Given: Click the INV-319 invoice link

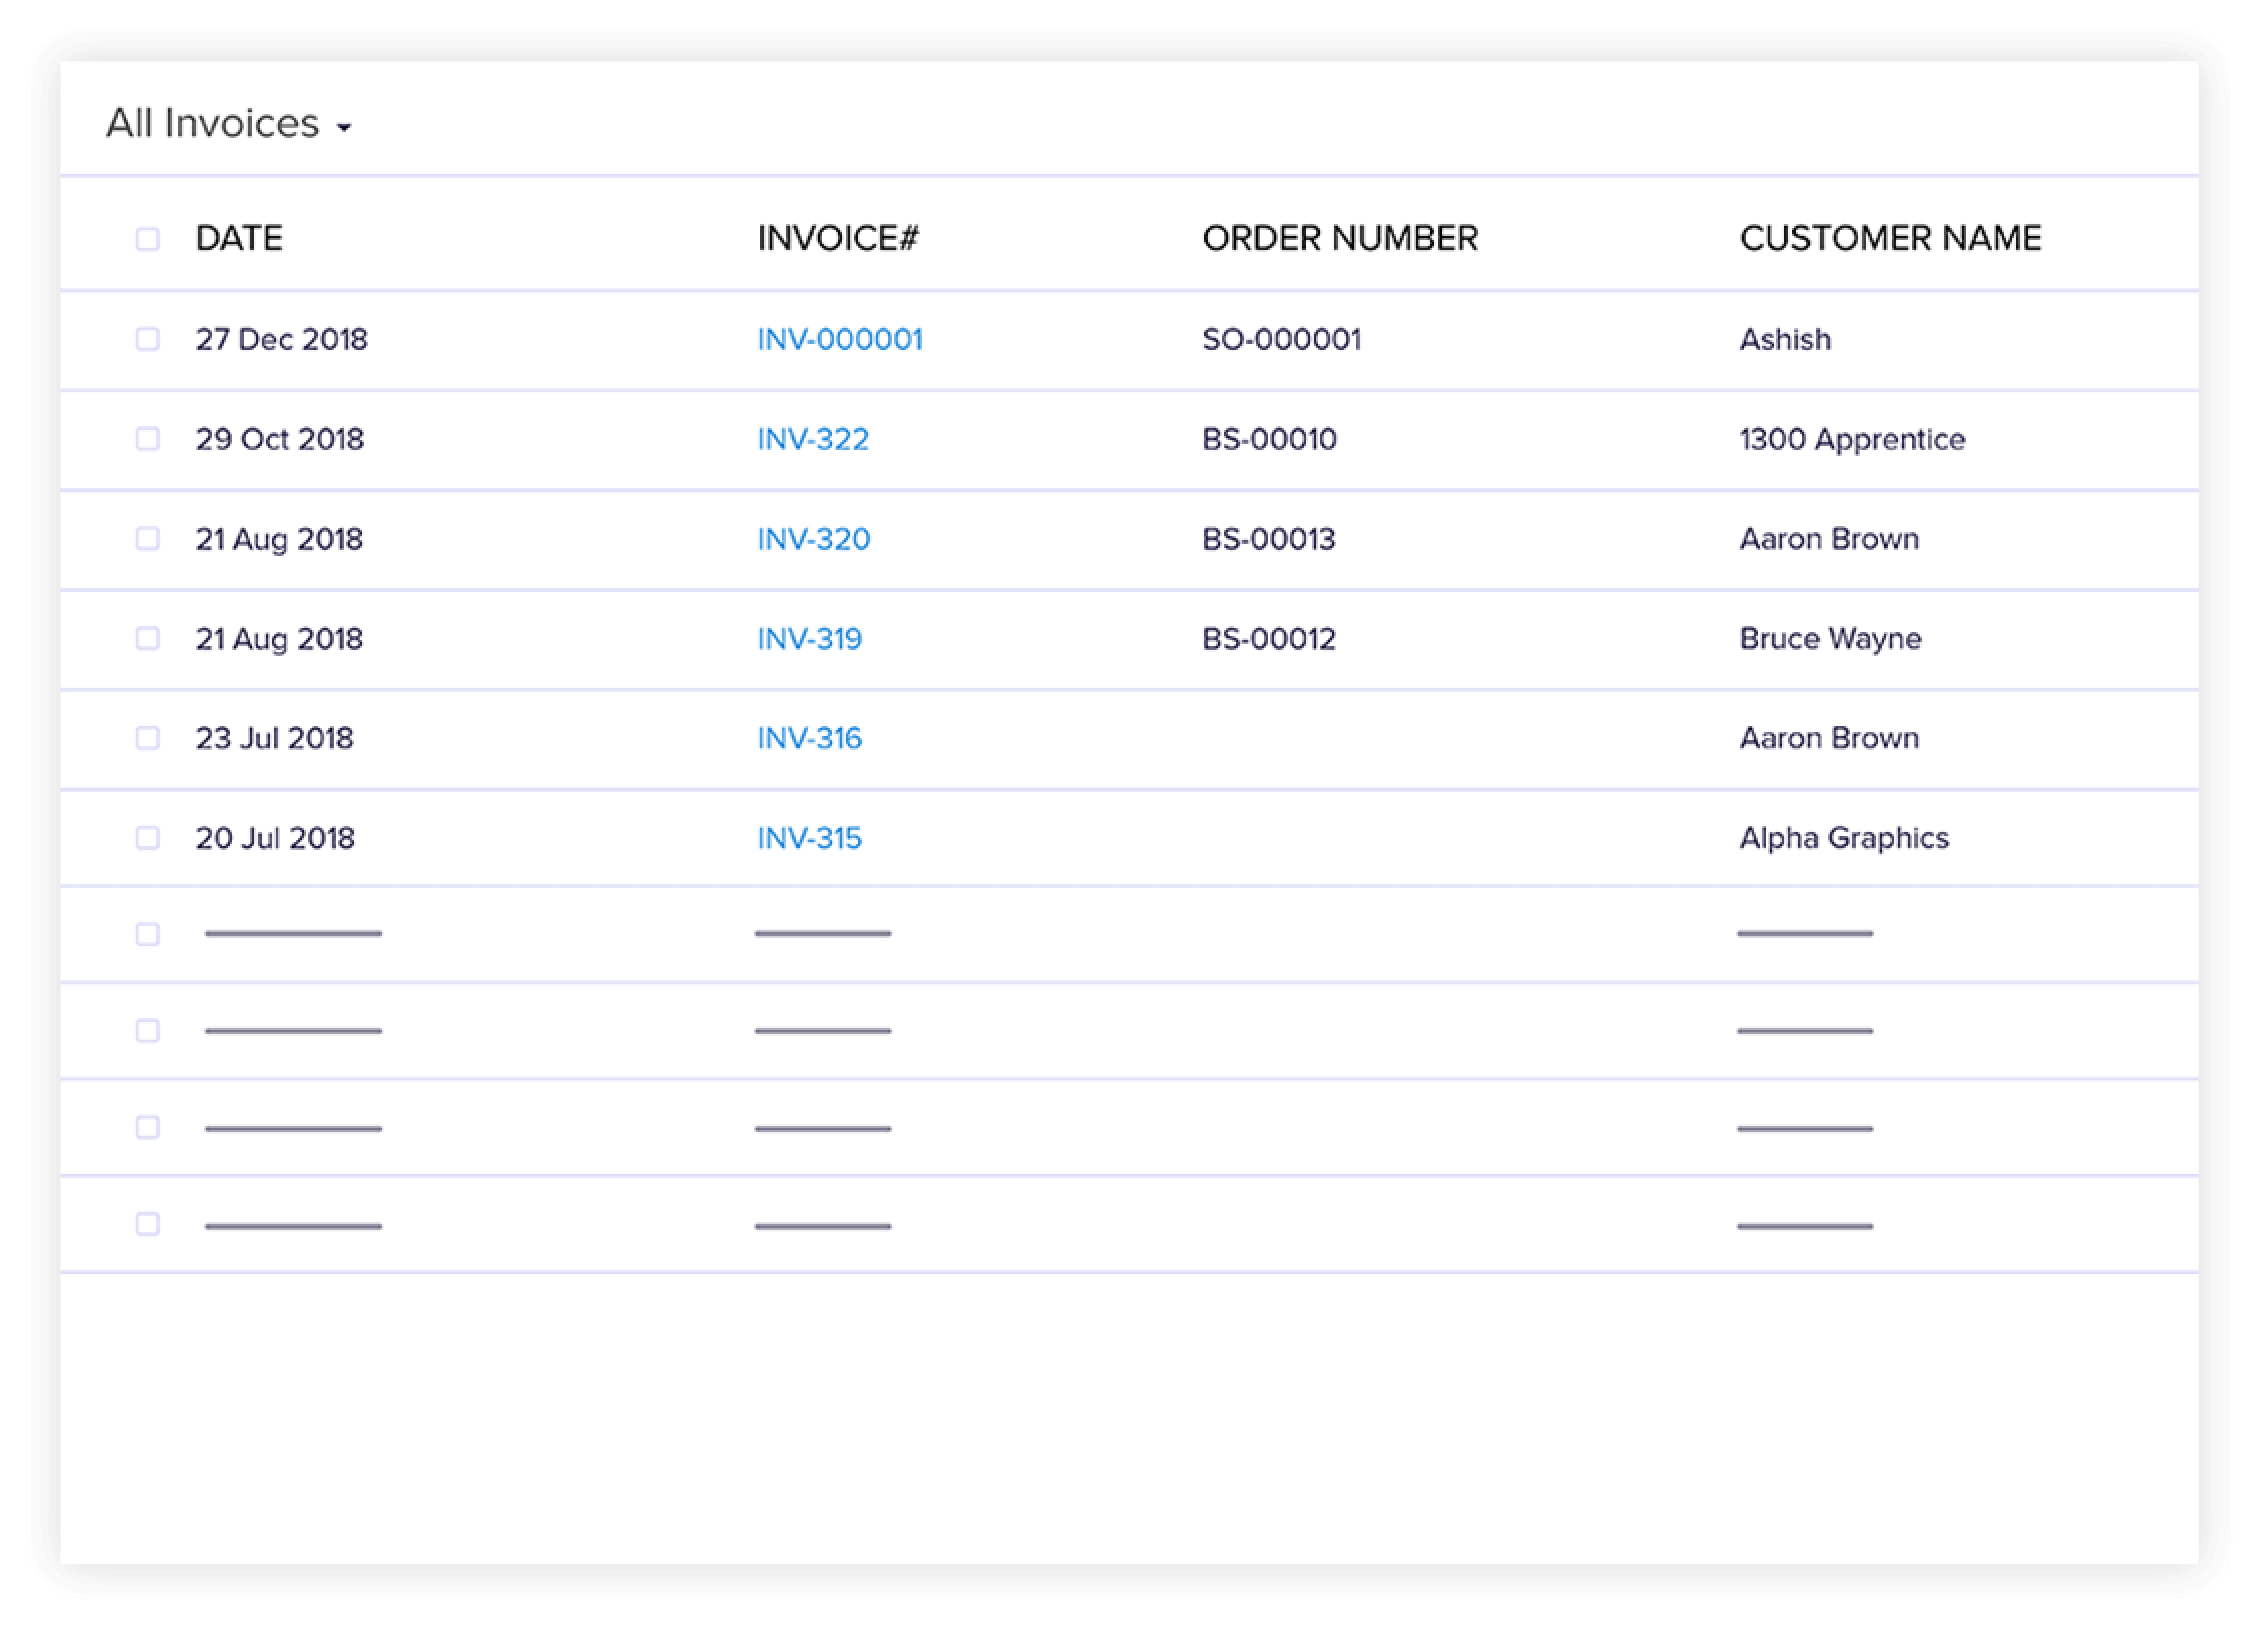Looking at the screenshot, I should 809,638.
